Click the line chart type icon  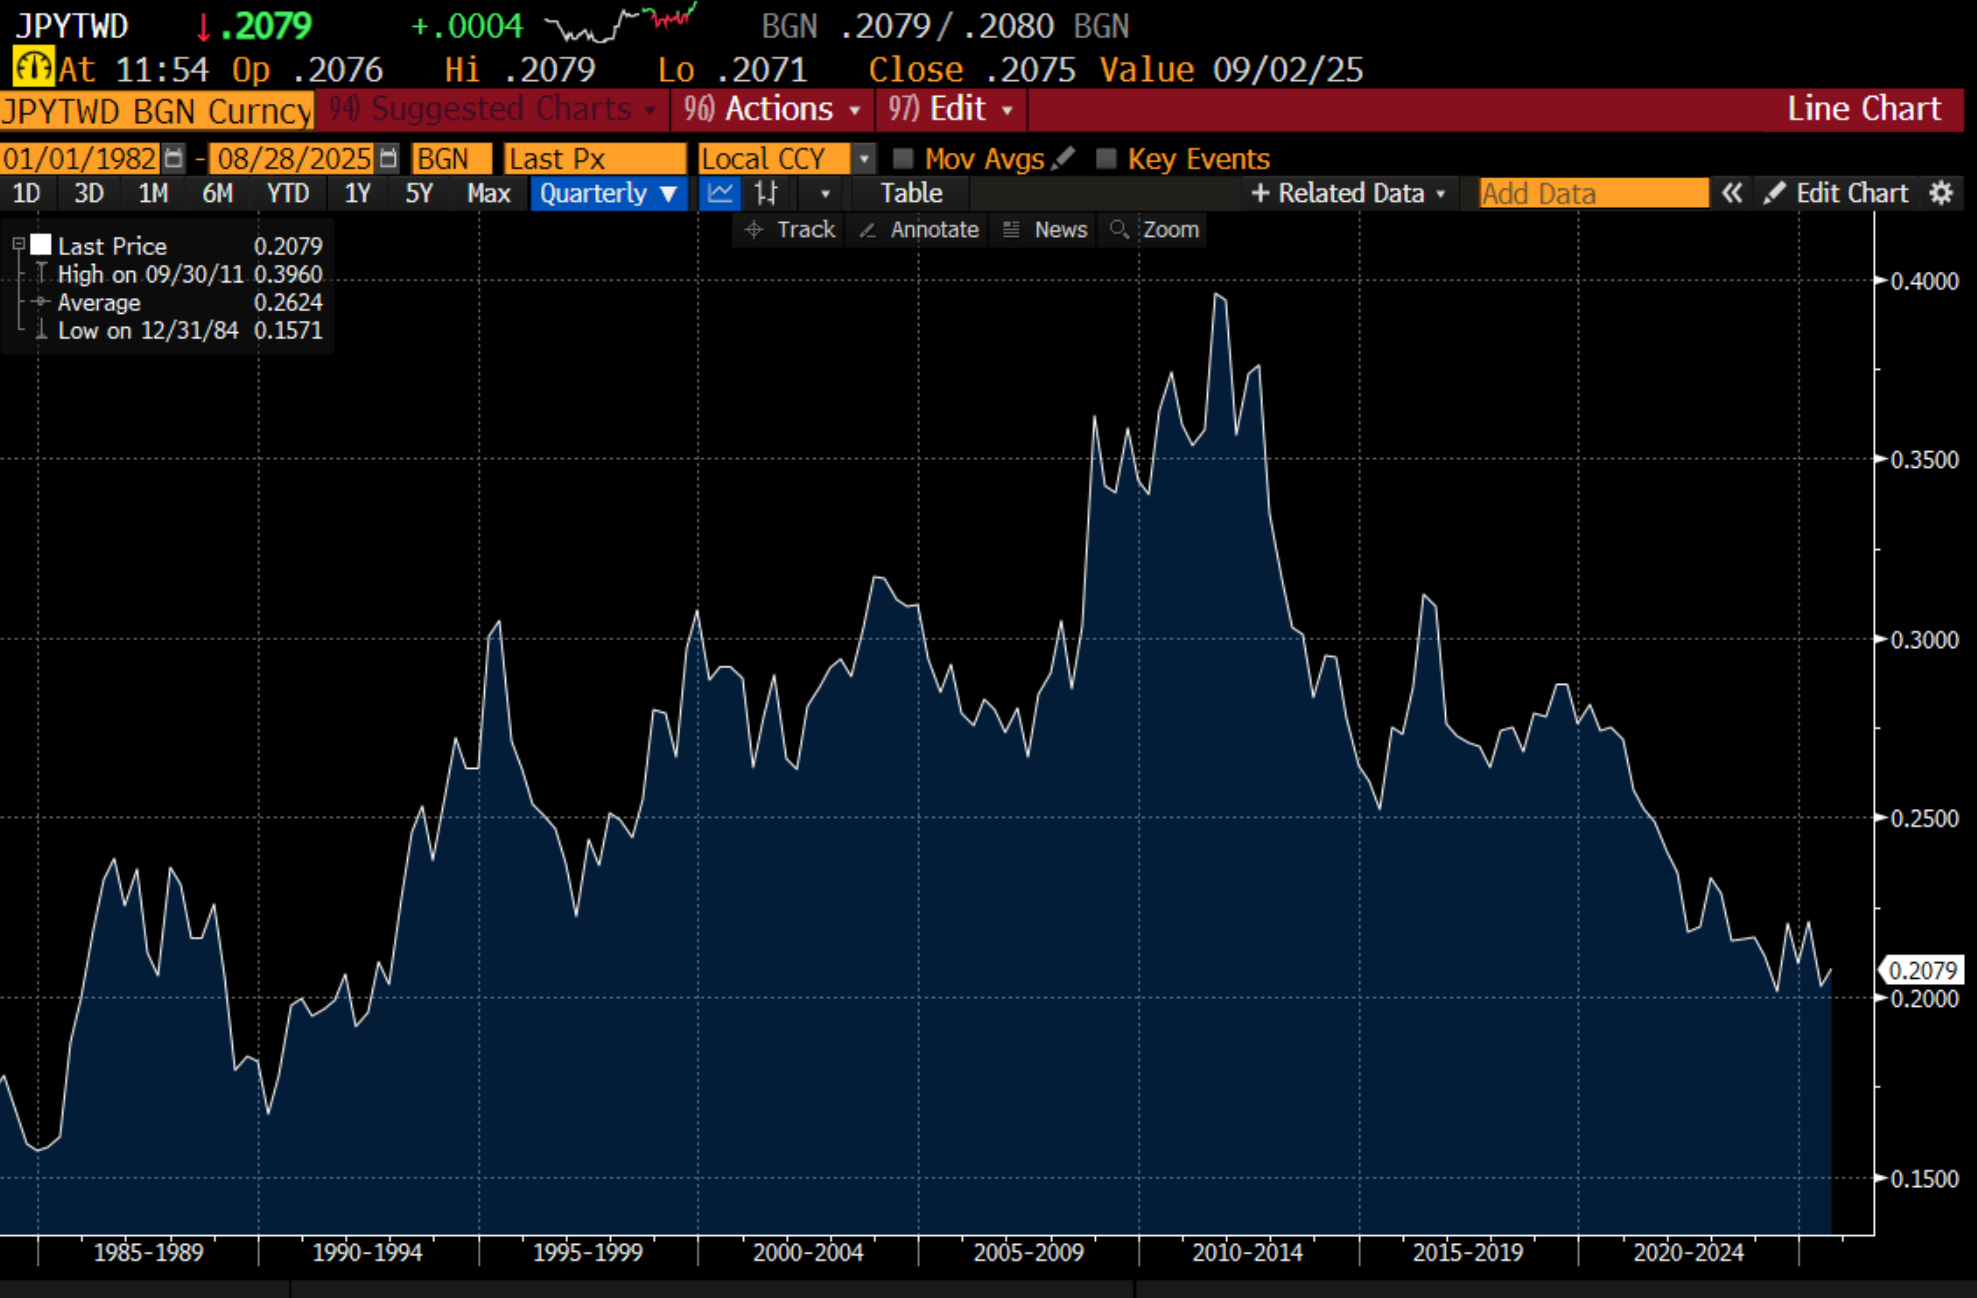tap(719, 193)
